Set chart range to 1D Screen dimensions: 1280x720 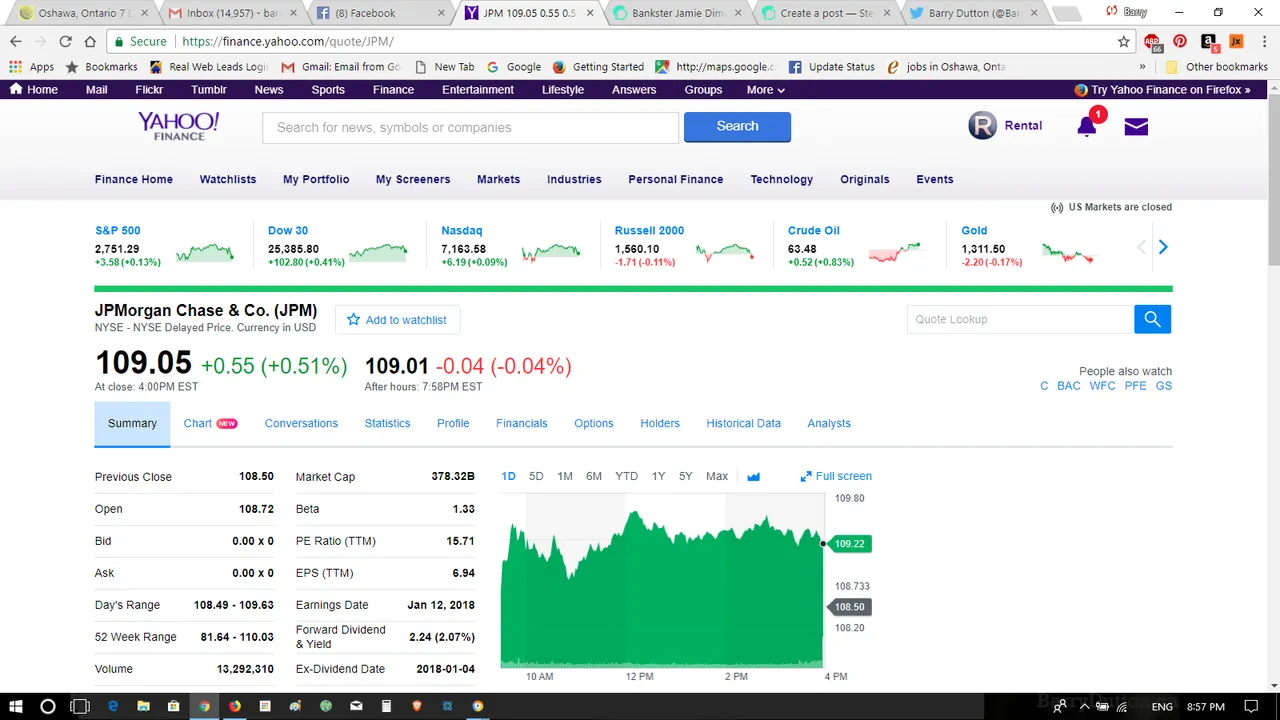508,477
